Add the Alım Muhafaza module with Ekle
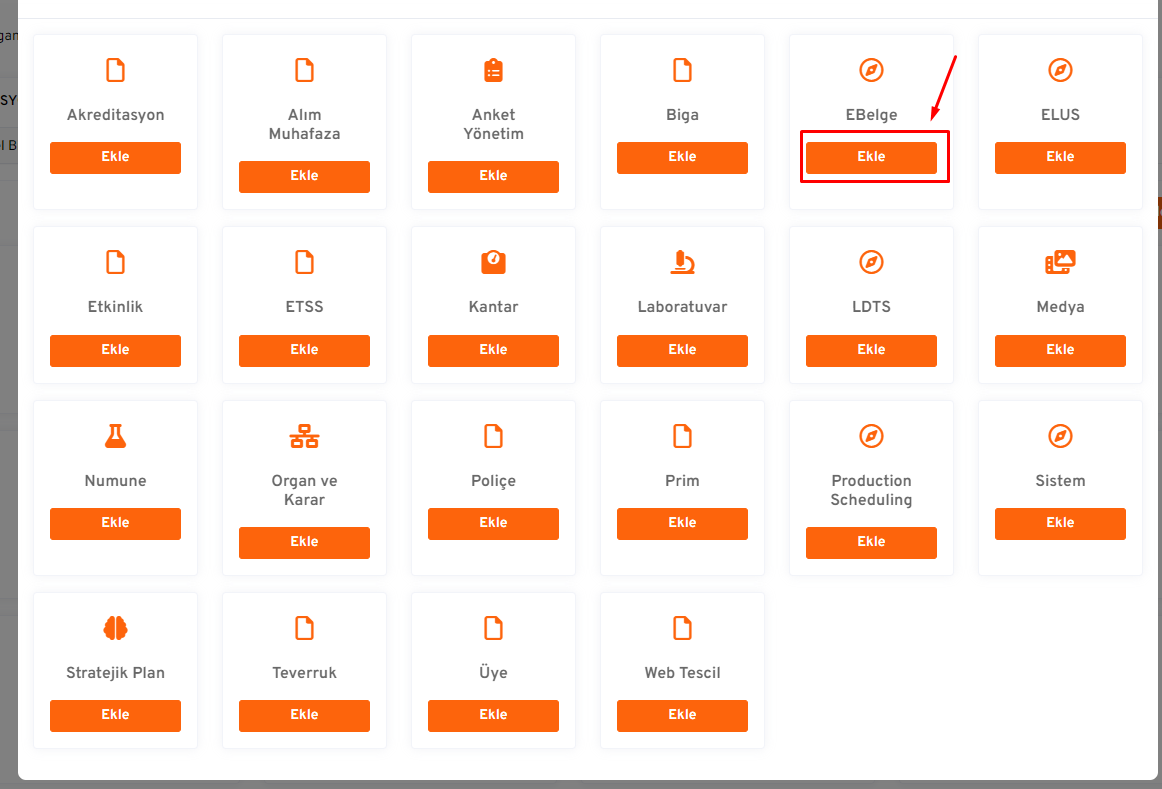 pyautogui.click(x=304, y=176)
